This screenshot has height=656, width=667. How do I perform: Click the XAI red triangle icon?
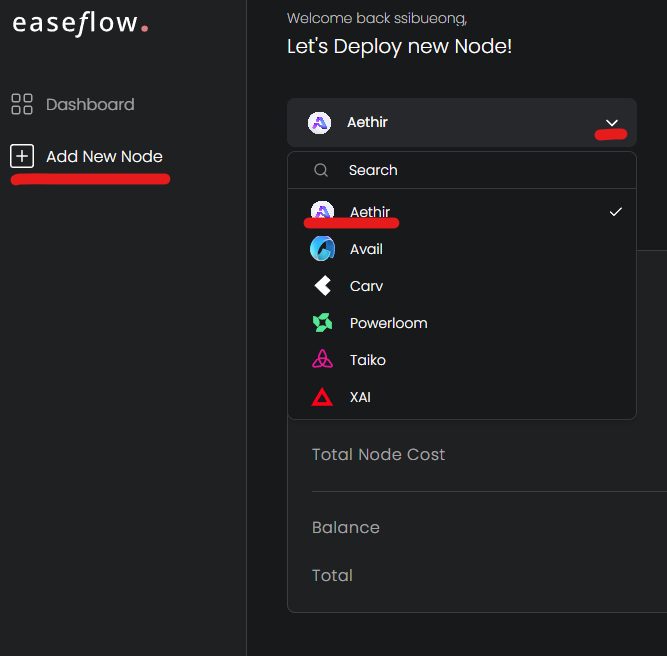[x=322, y=396]
